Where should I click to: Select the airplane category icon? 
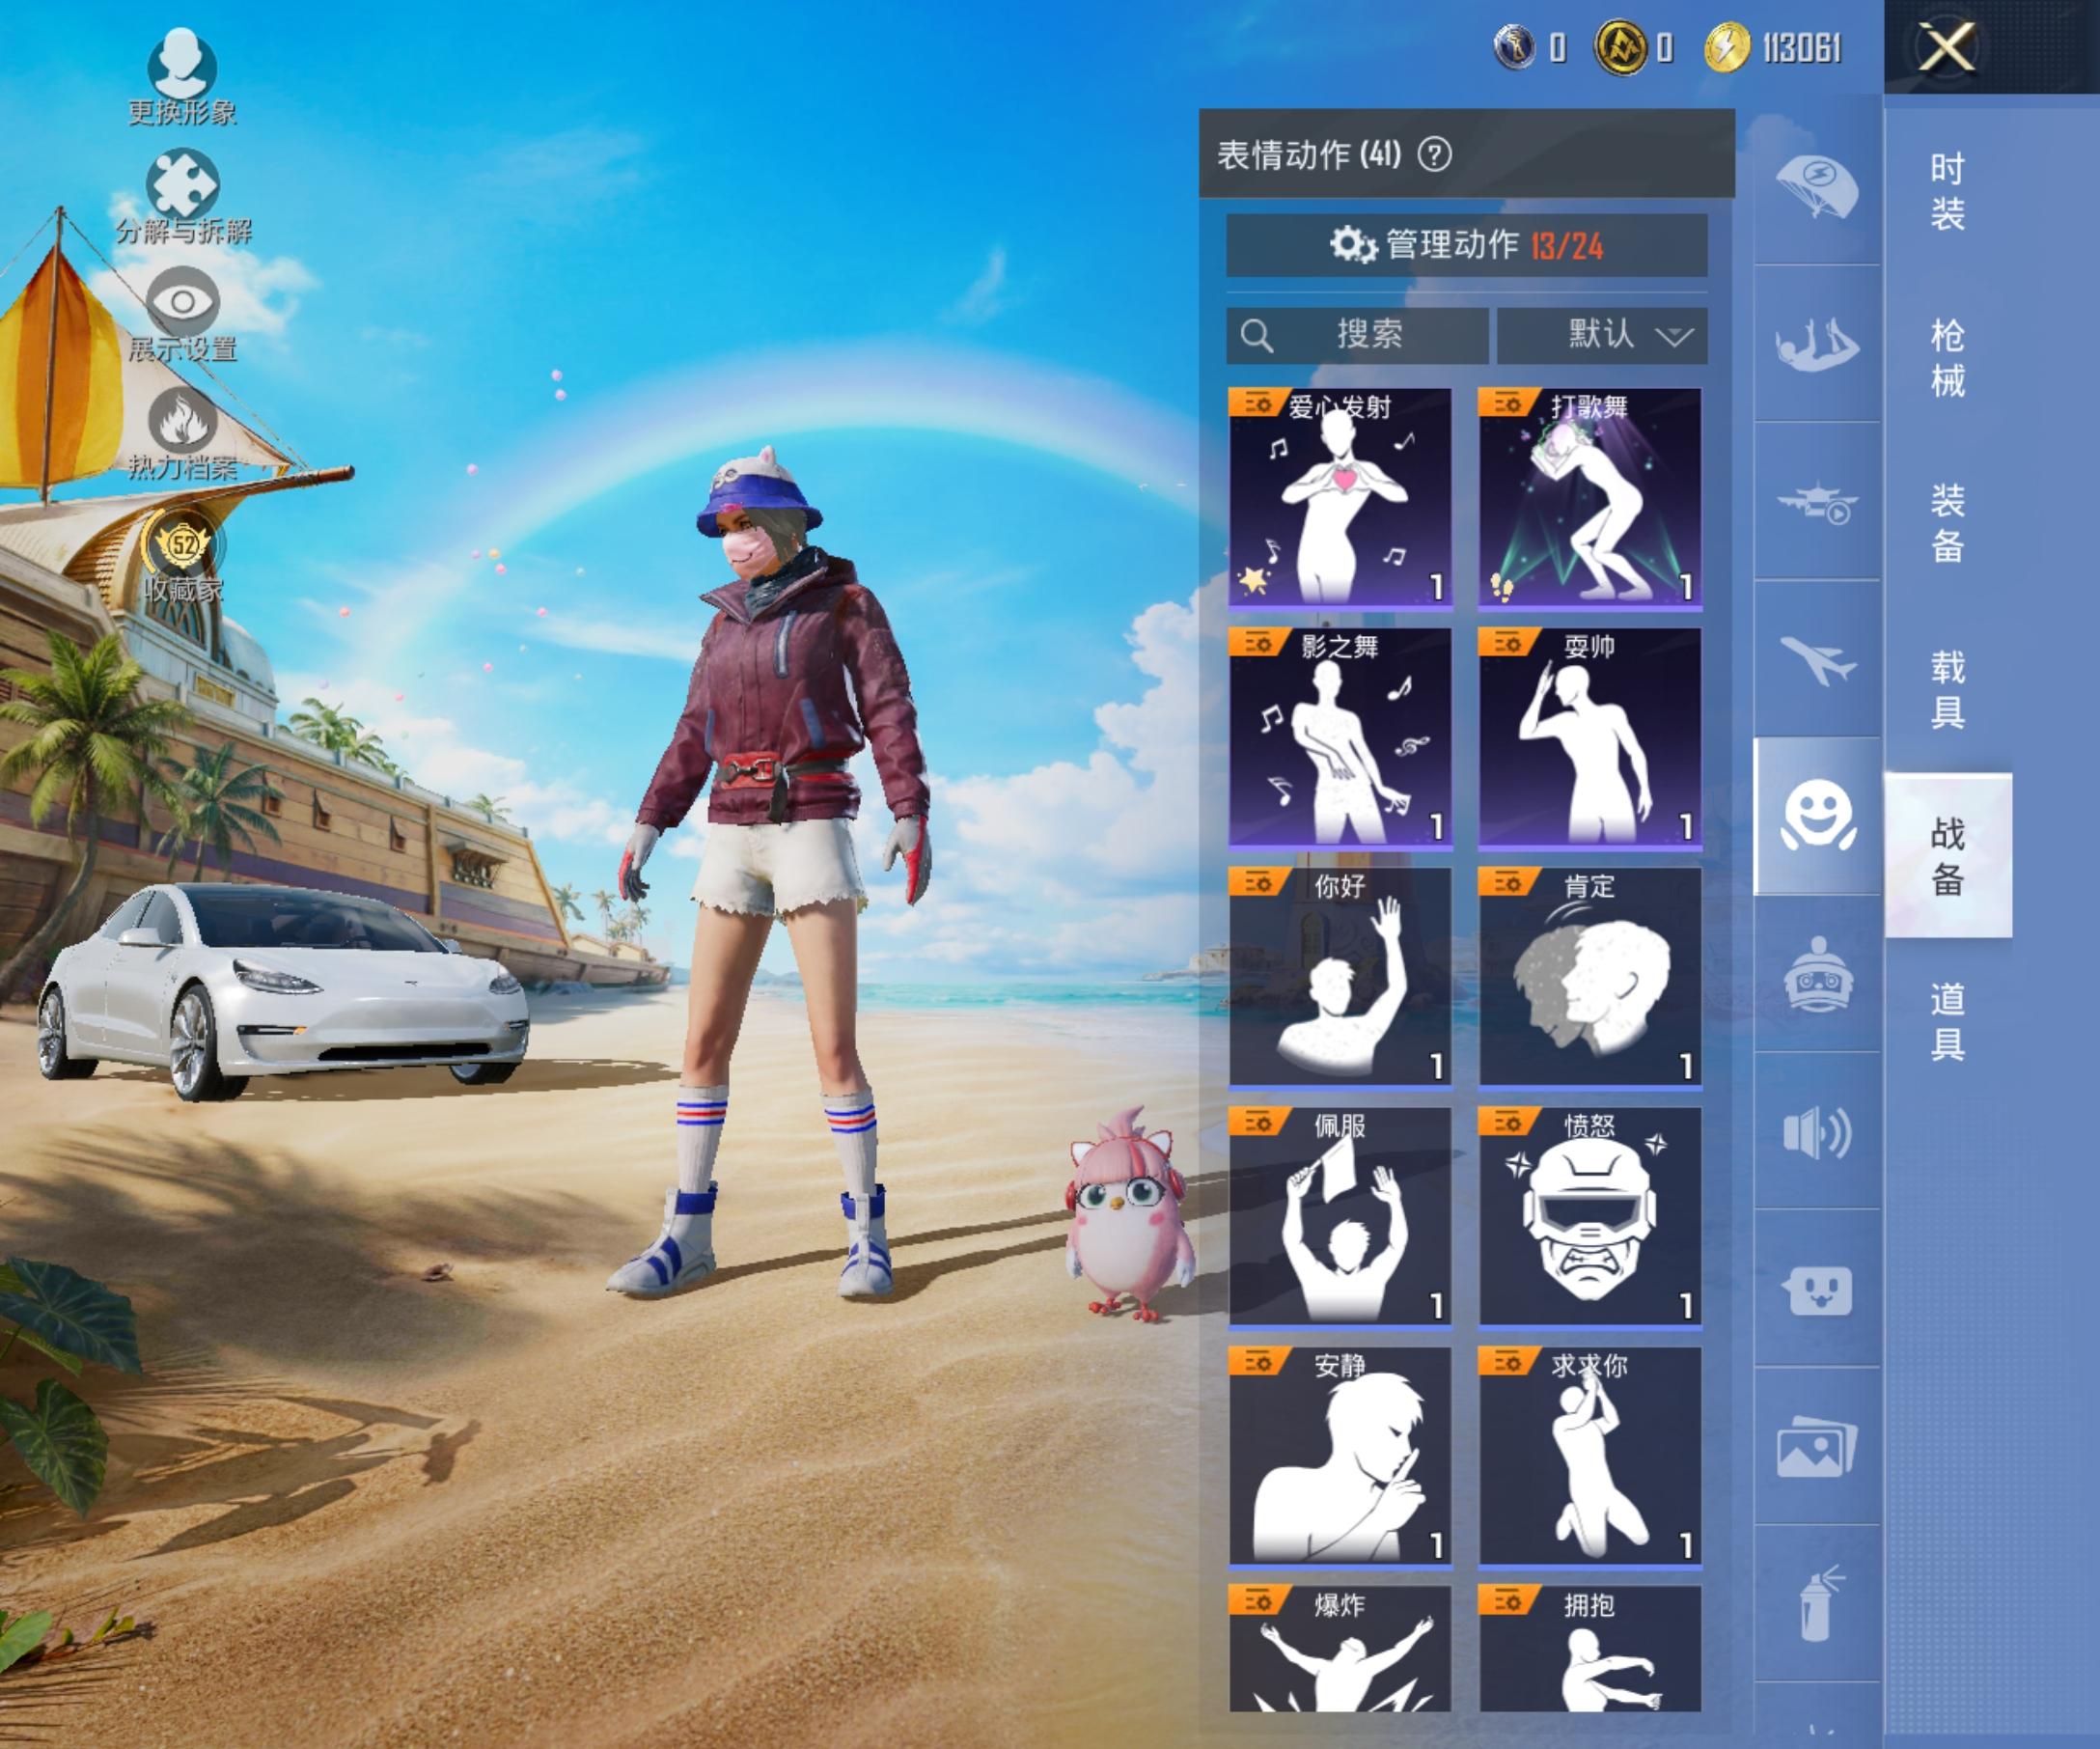(x=1817, y=659)
